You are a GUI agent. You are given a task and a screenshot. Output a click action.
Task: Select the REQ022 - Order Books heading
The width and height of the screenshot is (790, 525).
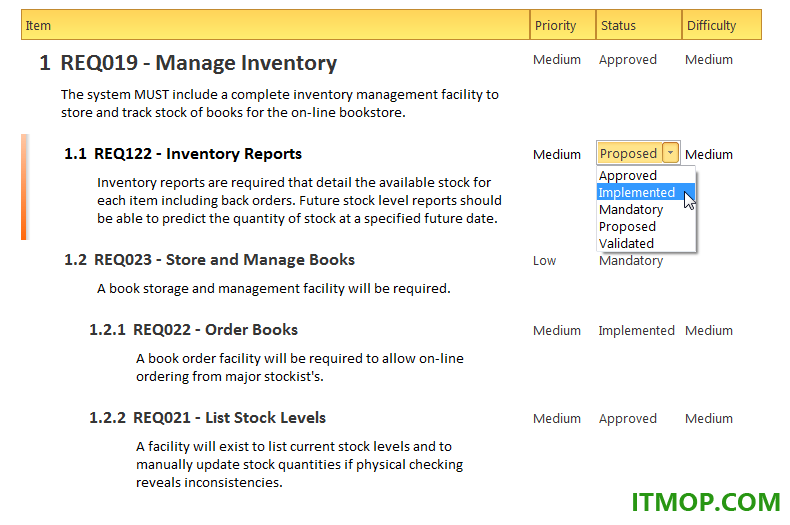tap(215, 330)
